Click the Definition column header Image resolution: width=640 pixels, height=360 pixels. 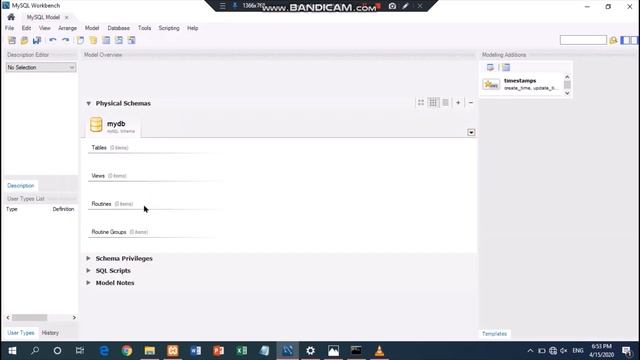pyautogui.click(x=63, y=209)
